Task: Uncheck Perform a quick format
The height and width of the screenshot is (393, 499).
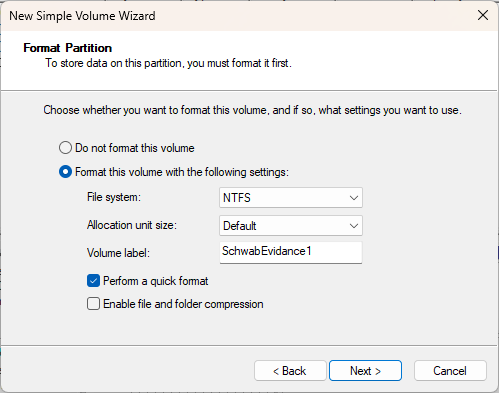Action: pos(93,281)
